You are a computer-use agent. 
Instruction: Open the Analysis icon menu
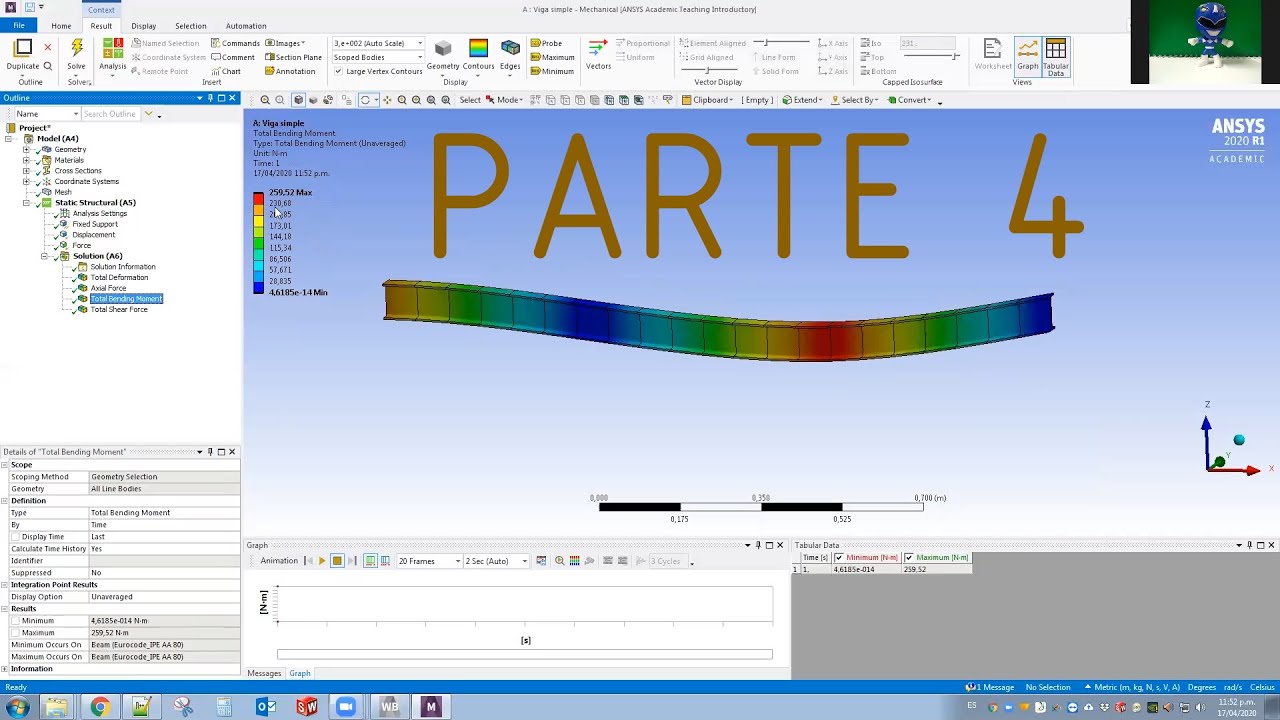(112, 55)
